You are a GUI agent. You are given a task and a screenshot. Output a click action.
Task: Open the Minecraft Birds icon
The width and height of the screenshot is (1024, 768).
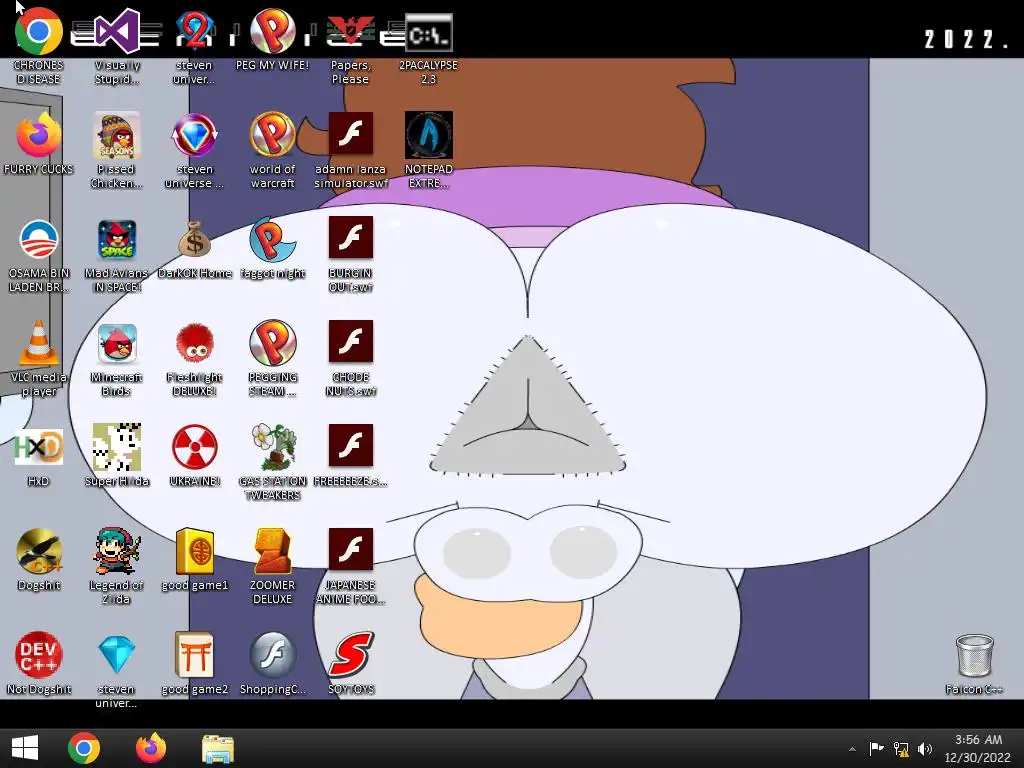[117, 343]
